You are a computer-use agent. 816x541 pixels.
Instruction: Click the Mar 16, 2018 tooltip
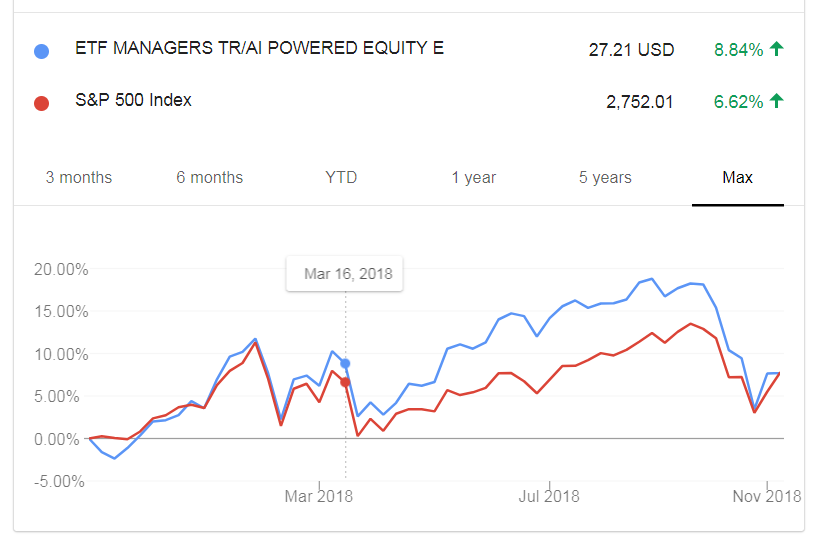click(x=345, y=274)
